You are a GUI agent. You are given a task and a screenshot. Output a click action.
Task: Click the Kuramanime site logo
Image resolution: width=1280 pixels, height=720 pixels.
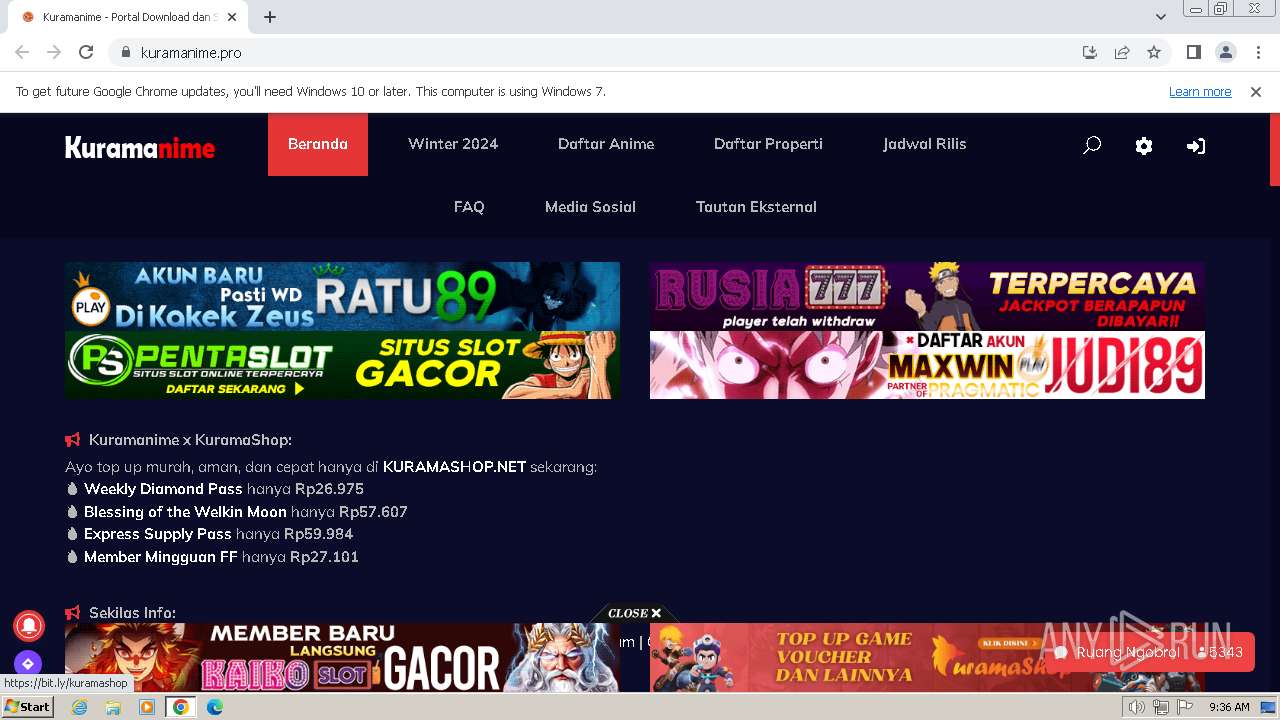tap(140, 148)
